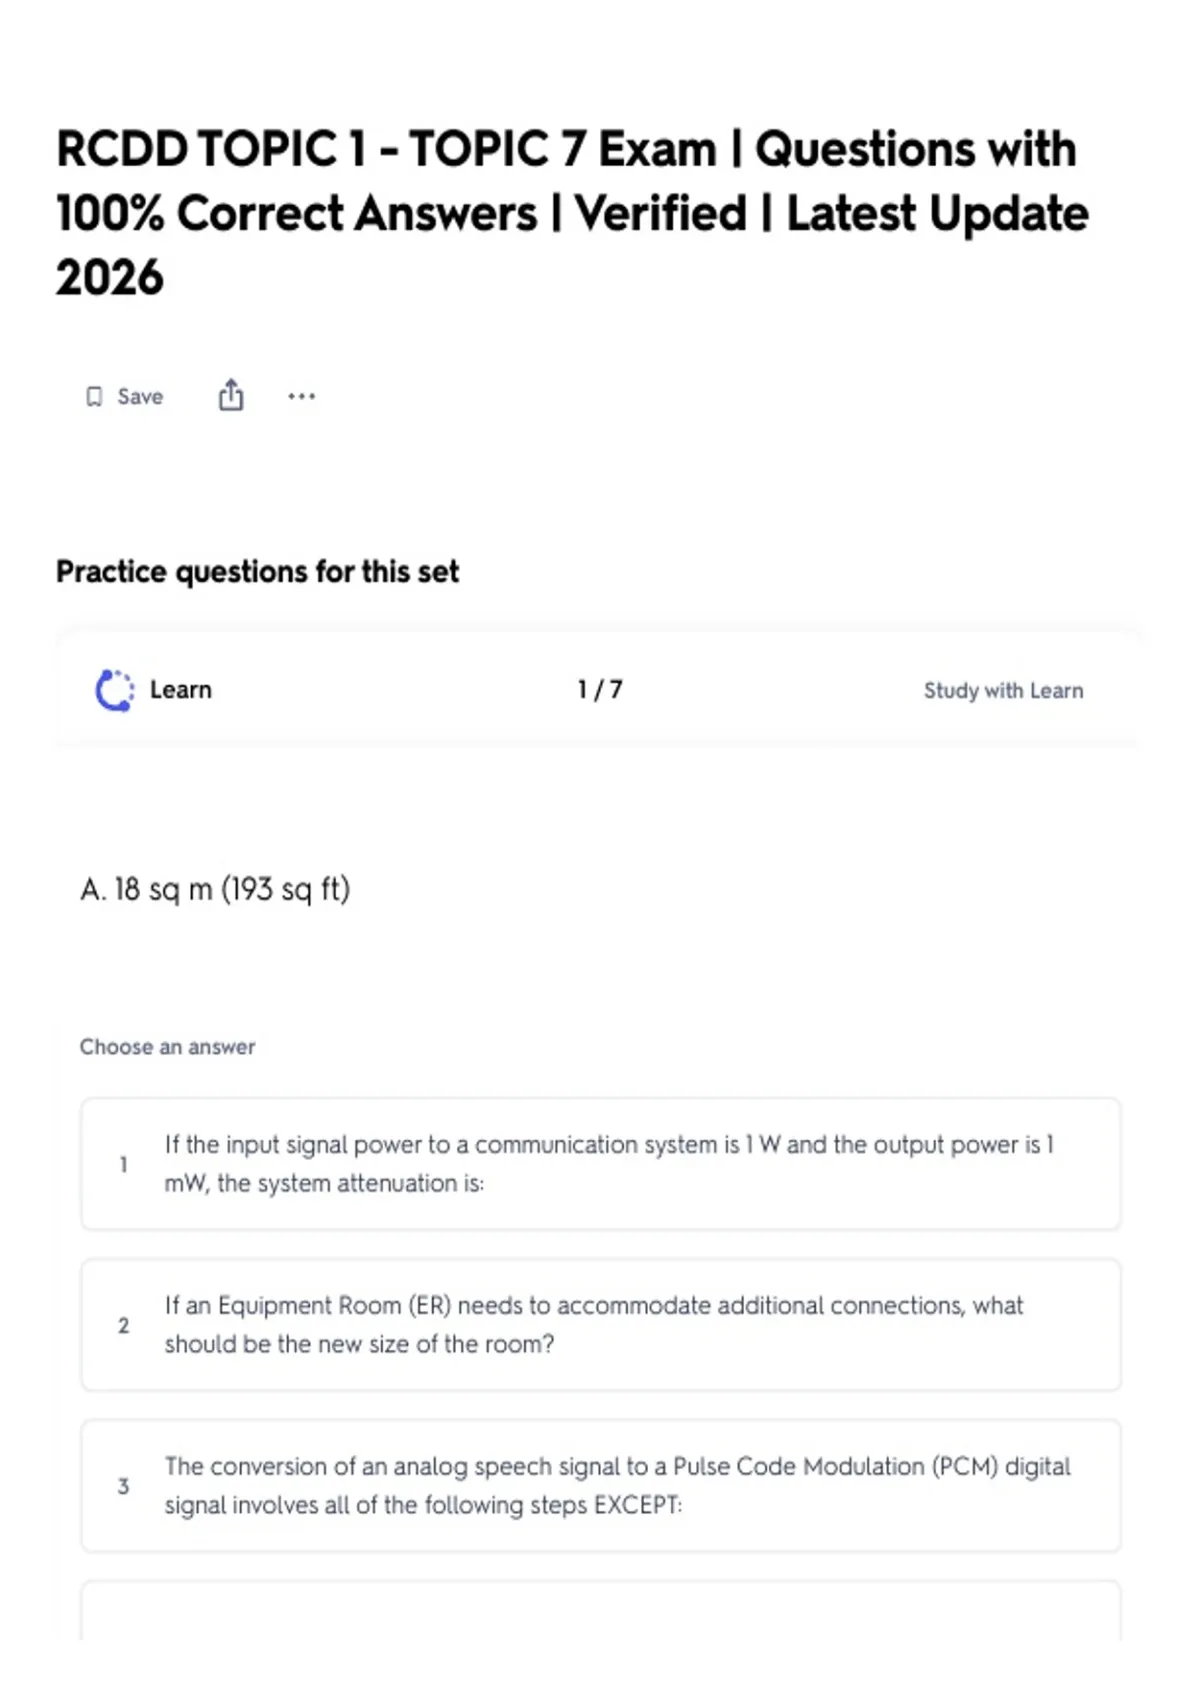Click the prompt text A. 18 sq m
1200x1700 pixels.
coord(215,889)
